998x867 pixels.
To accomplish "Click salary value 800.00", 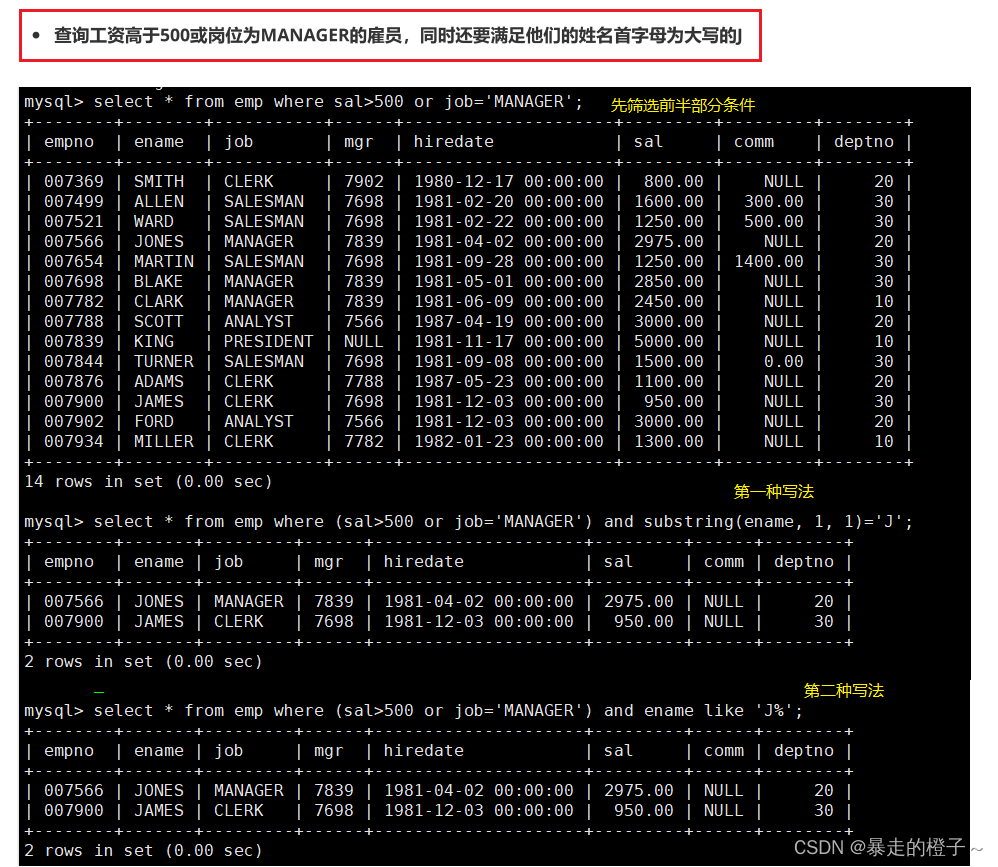I will 673,181.
